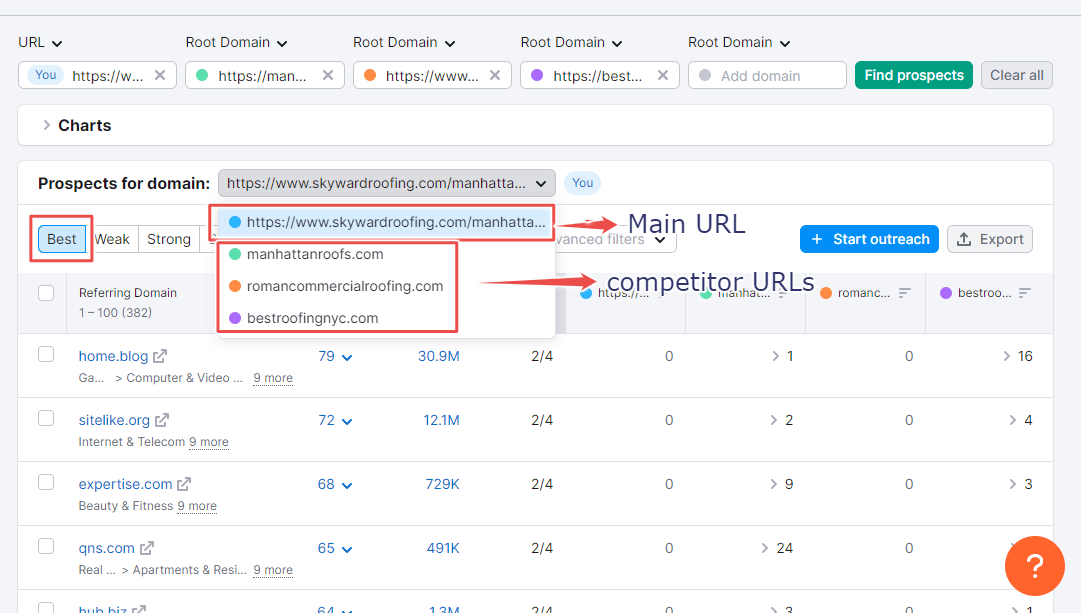Image resolution: width=1081 pixels, height=613 pixels.
Task: Click the green dot in manhattanroofs chip
Action: (x=202, y=75)
